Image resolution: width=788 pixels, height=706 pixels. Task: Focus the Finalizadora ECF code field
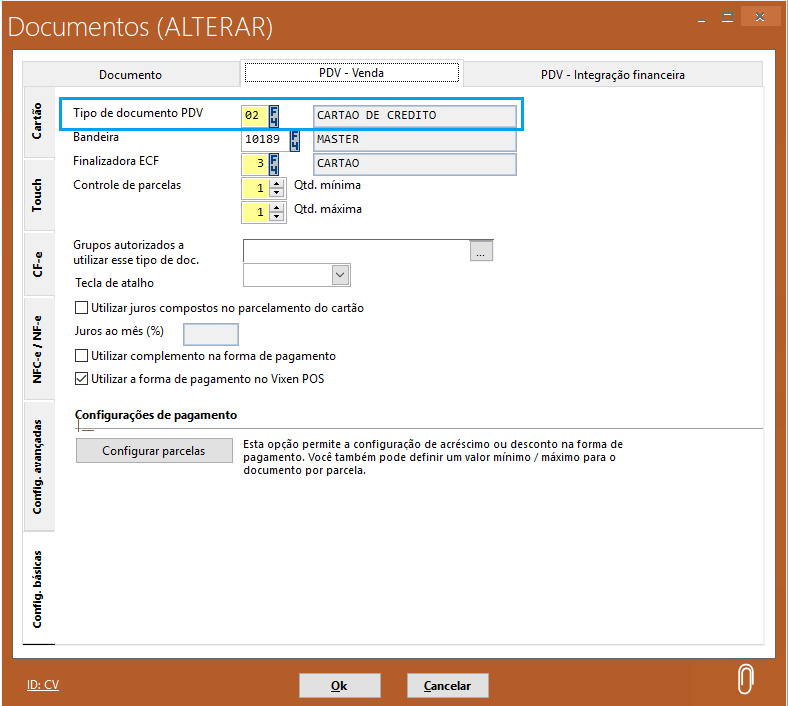(x=255, y=164)
